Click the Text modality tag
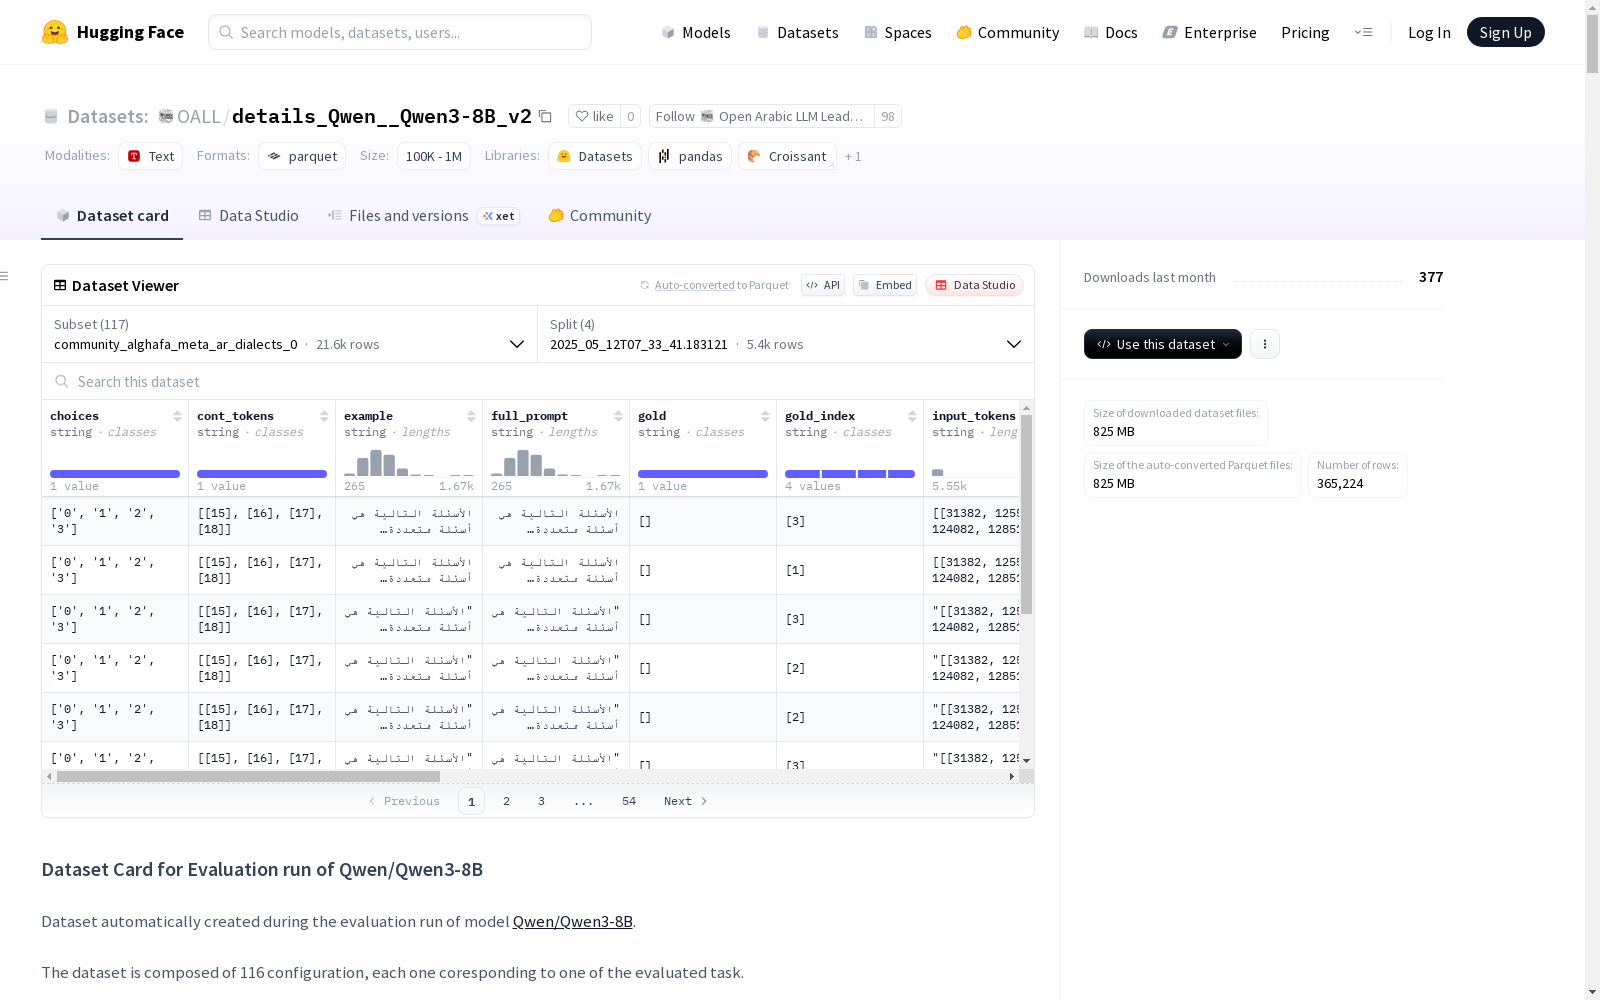Screen dimensions: 1600x1000 click(151, 156)
